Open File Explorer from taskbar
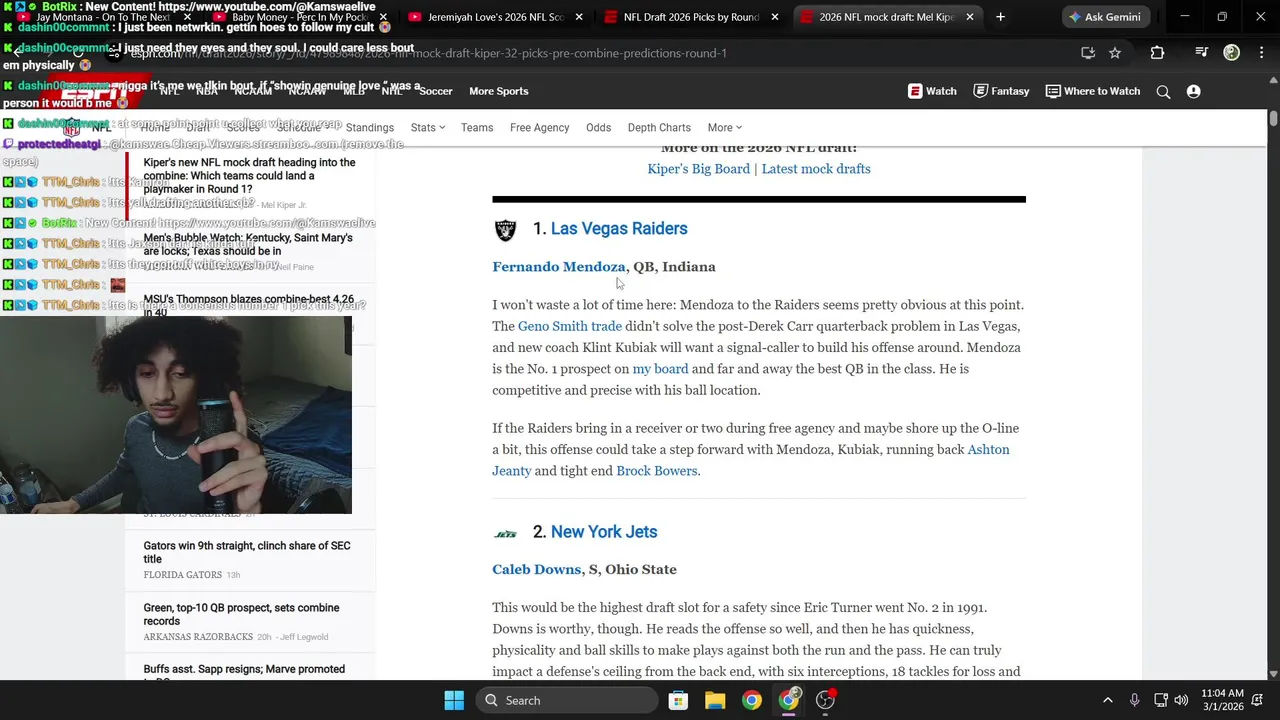Image resolution: width=1280 pixels, height=720 pixels. [x=715, y=700]
